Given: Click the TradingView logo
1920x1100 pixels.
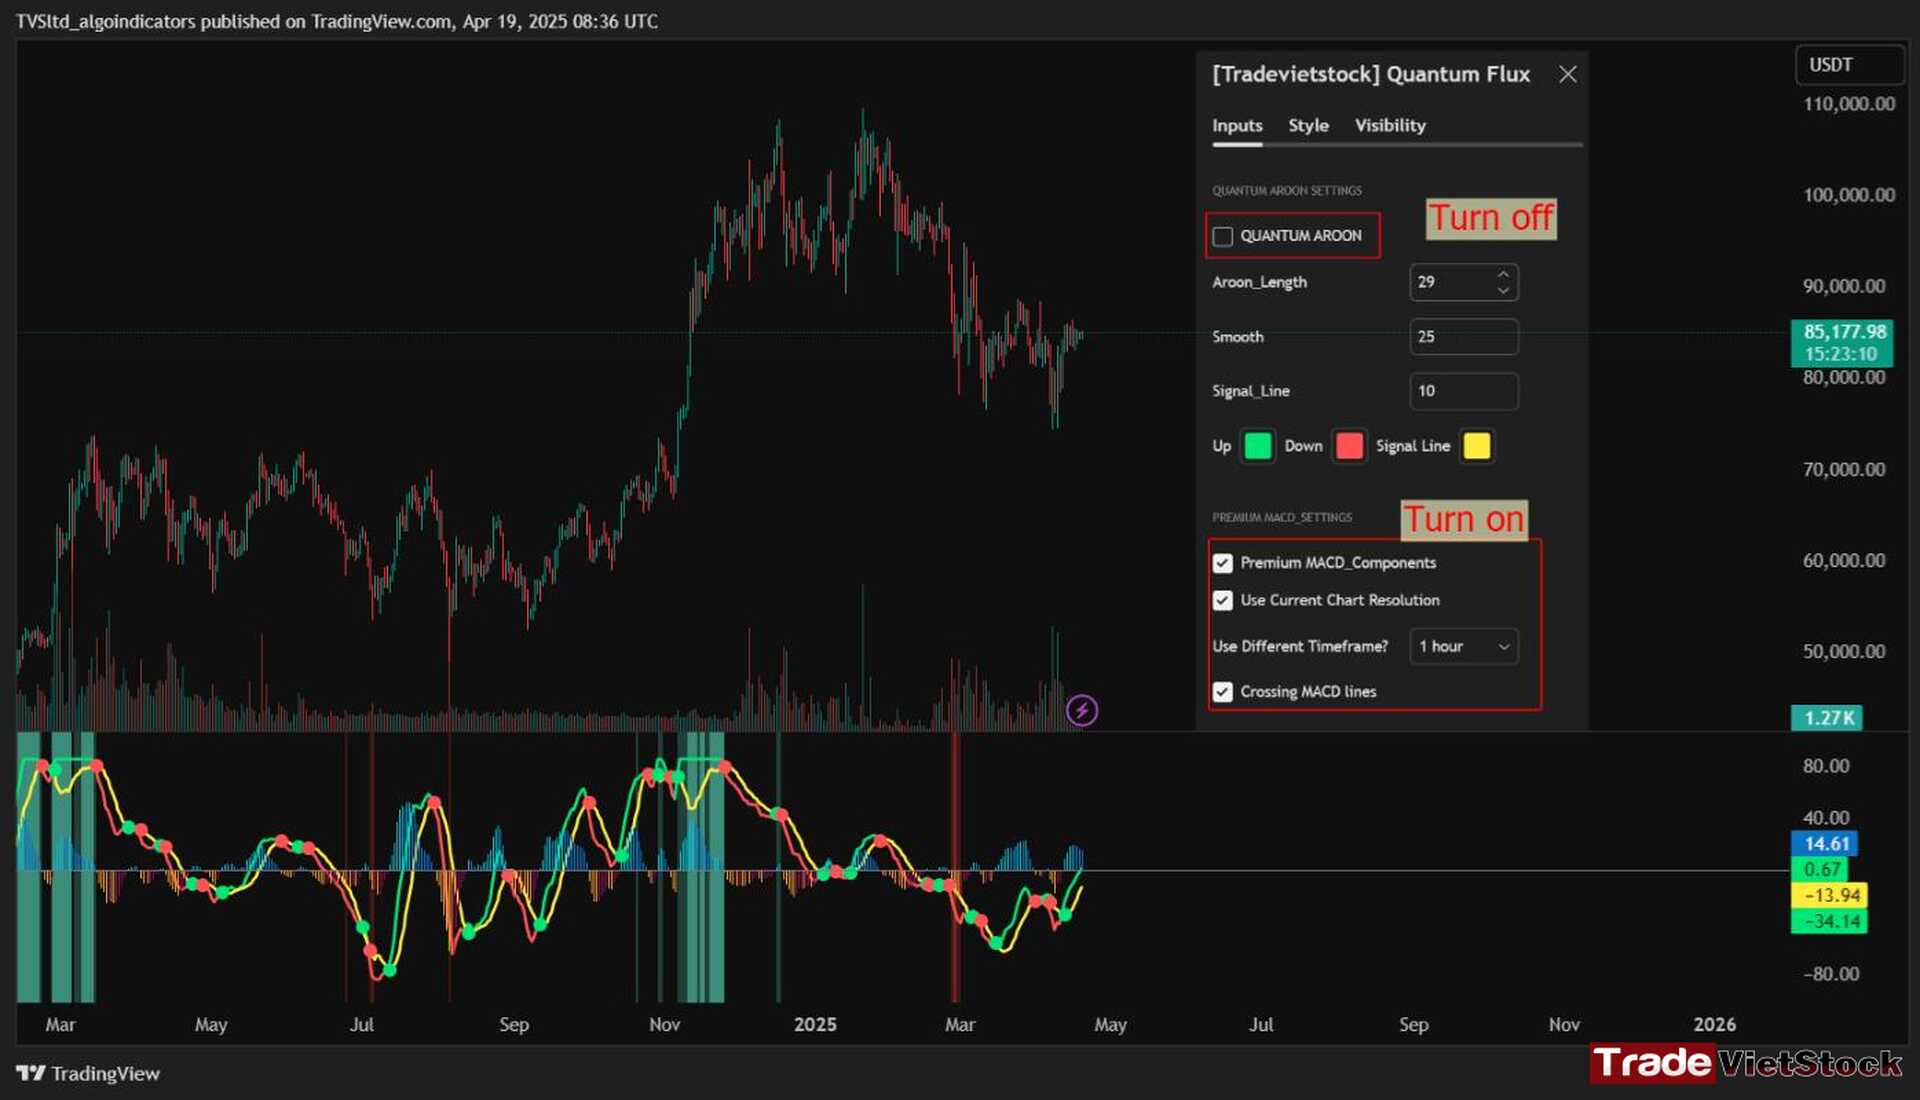Looking at the screenshot, I should 88,1073.
